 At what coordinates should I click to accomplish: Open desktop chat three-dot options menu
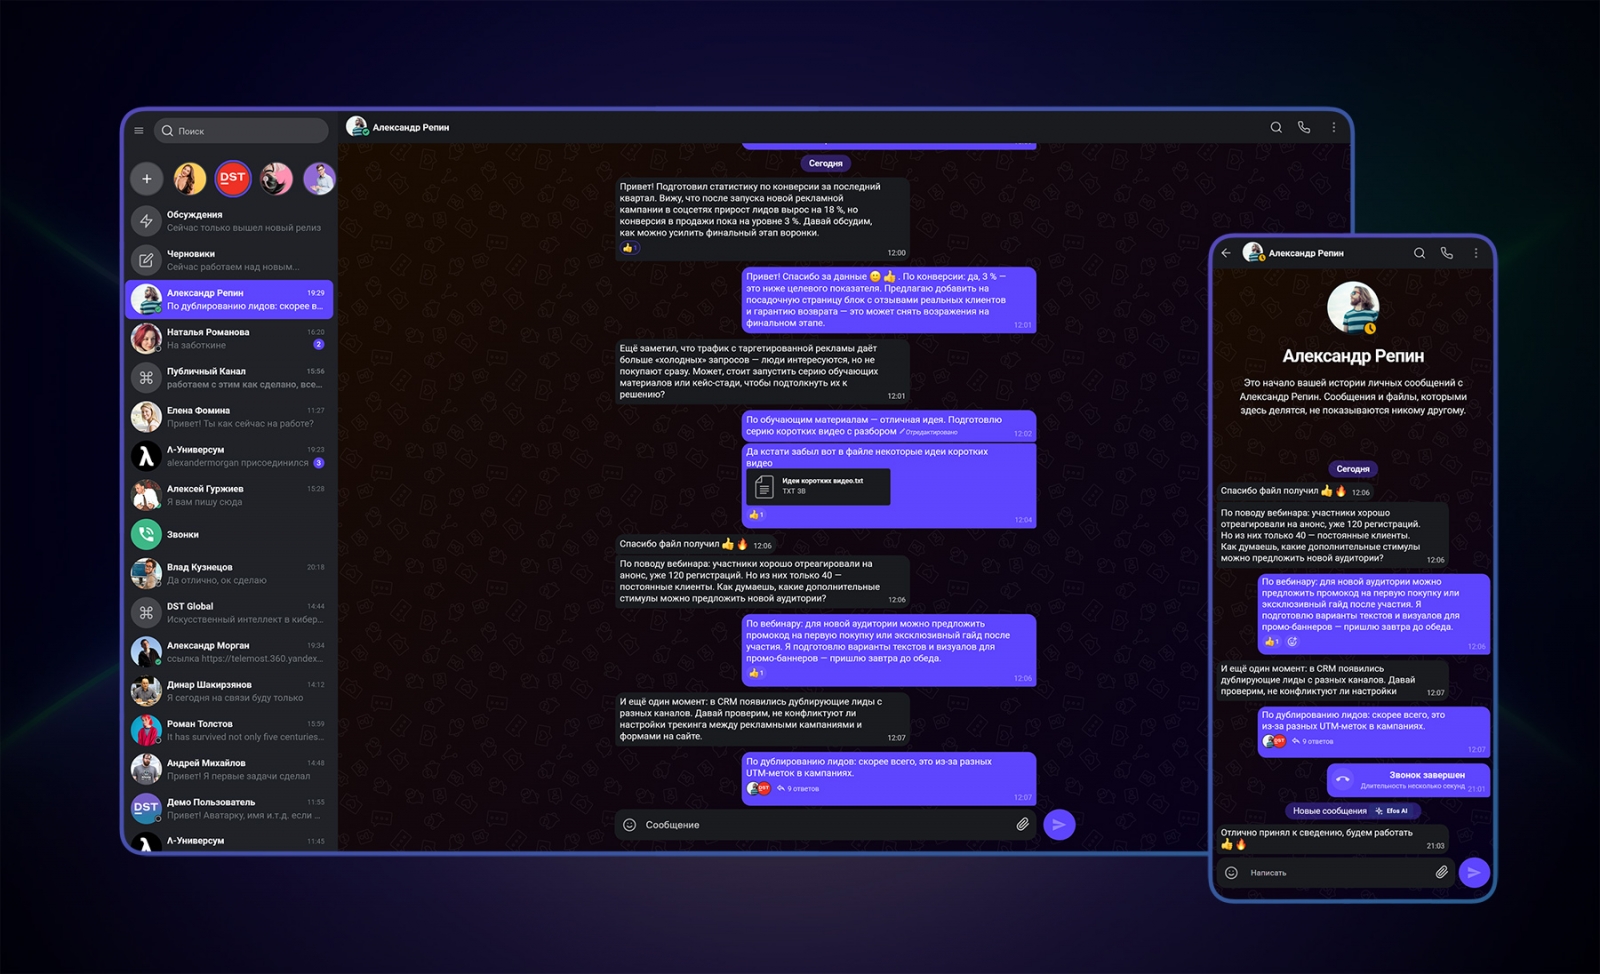pos(1333,128)
